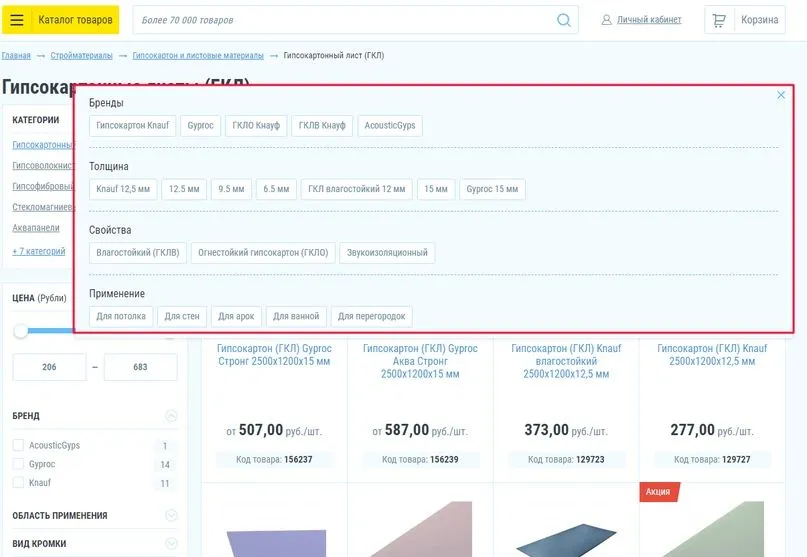Click the pink drywall sheet thumbnail
The height and width of the screenshot is (557, 807).
[420, 530]
